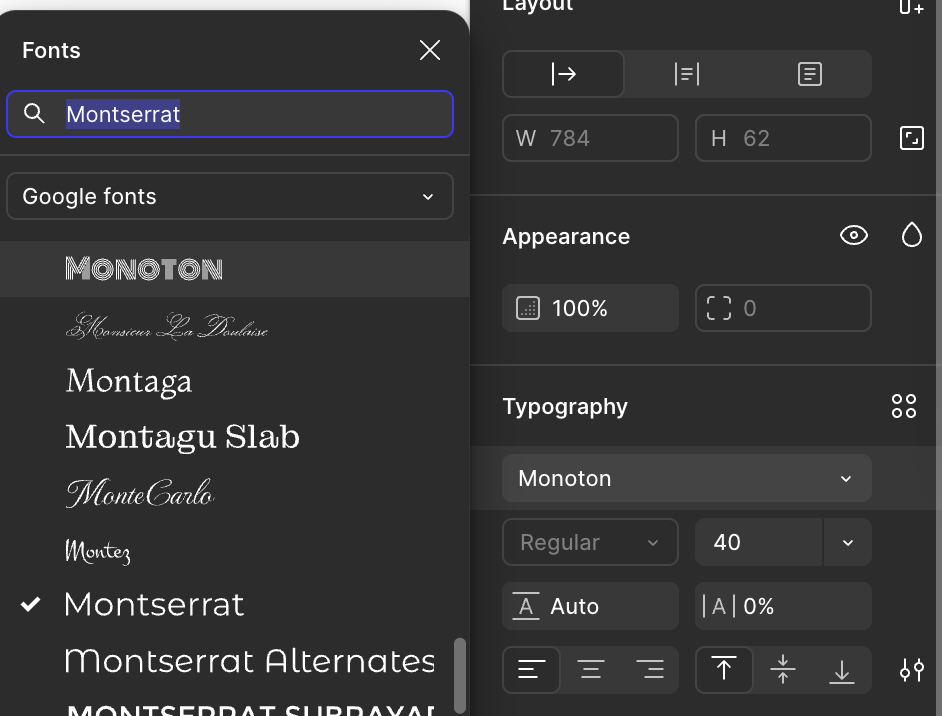Set auto width text layout
This screenshot has width=942, height=716.
(564, 74)
